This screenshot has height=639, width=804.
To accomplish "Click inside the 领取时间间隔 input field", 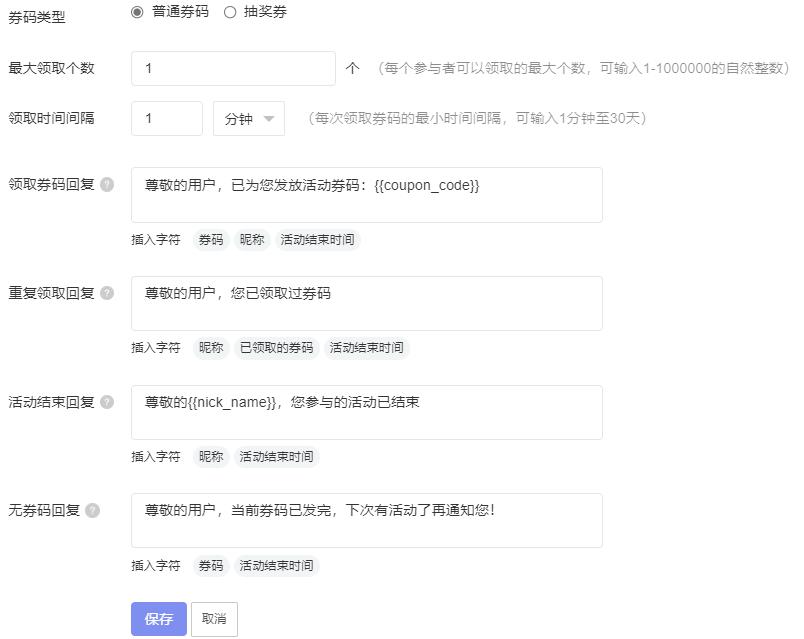I will 167,118.
